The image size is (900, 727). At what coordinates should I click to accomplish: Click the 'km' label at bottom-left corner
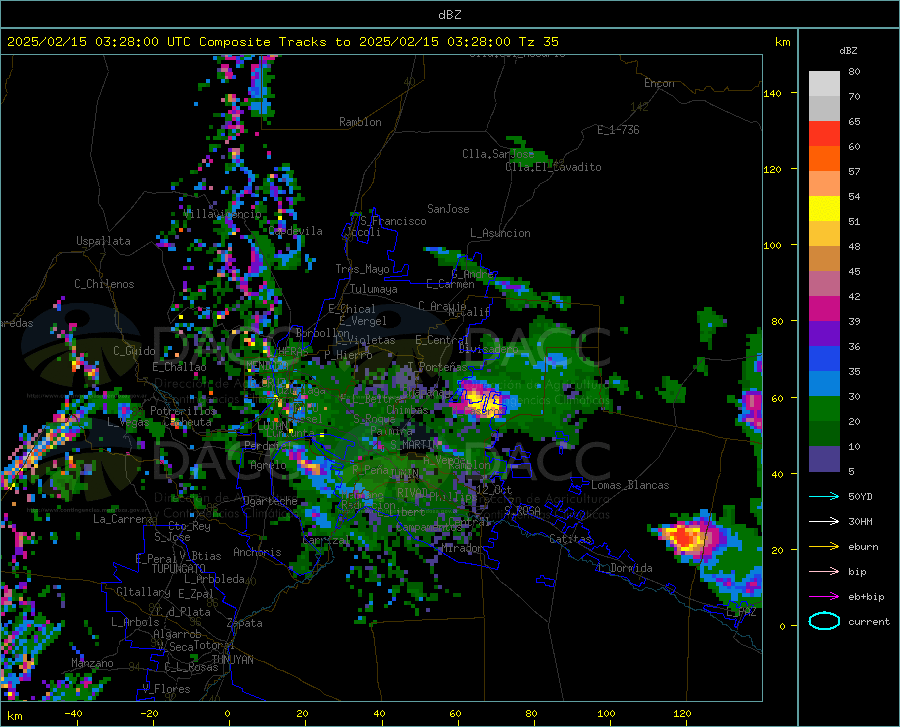14,716
